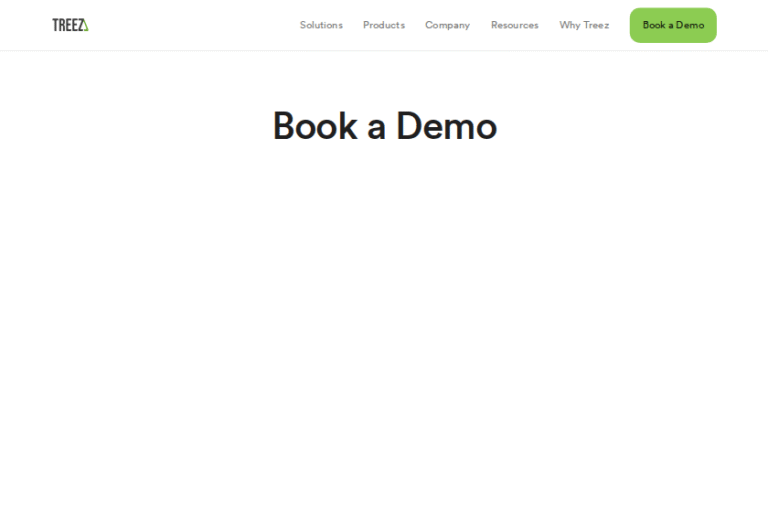Go to homepage via Treez wordmark
Viewport: 768px width, 512px height.
pyautogui.click(x=68, y=25)
